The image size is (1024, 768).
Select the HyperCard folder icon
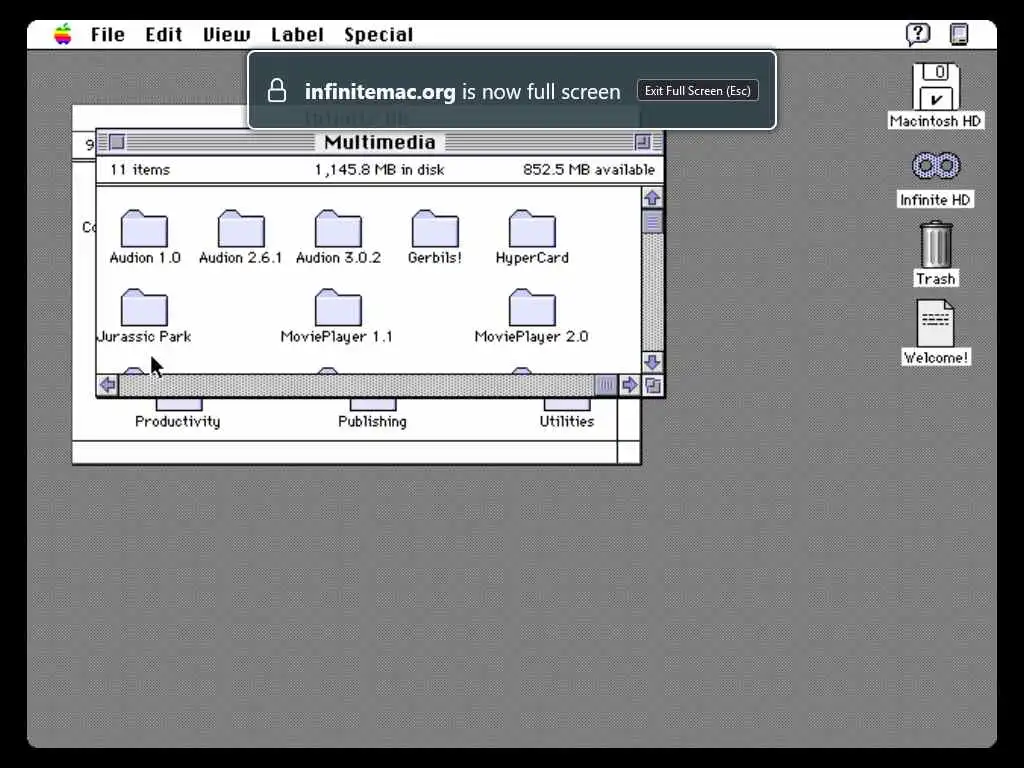[x=532, y=229]
